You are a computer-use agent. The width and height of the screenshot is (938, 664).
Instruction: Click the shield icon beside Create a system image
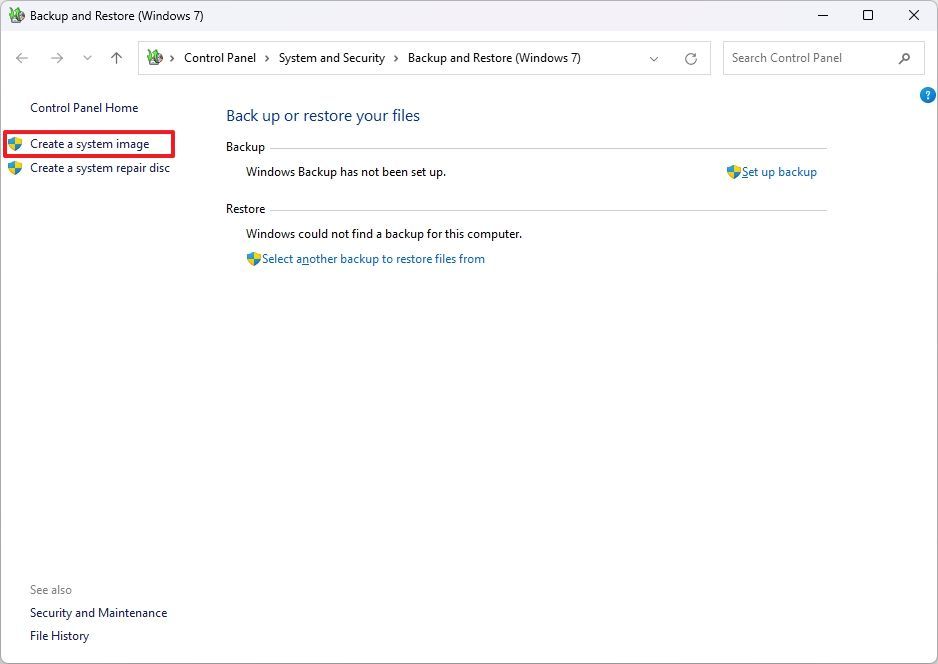point(15,144)
